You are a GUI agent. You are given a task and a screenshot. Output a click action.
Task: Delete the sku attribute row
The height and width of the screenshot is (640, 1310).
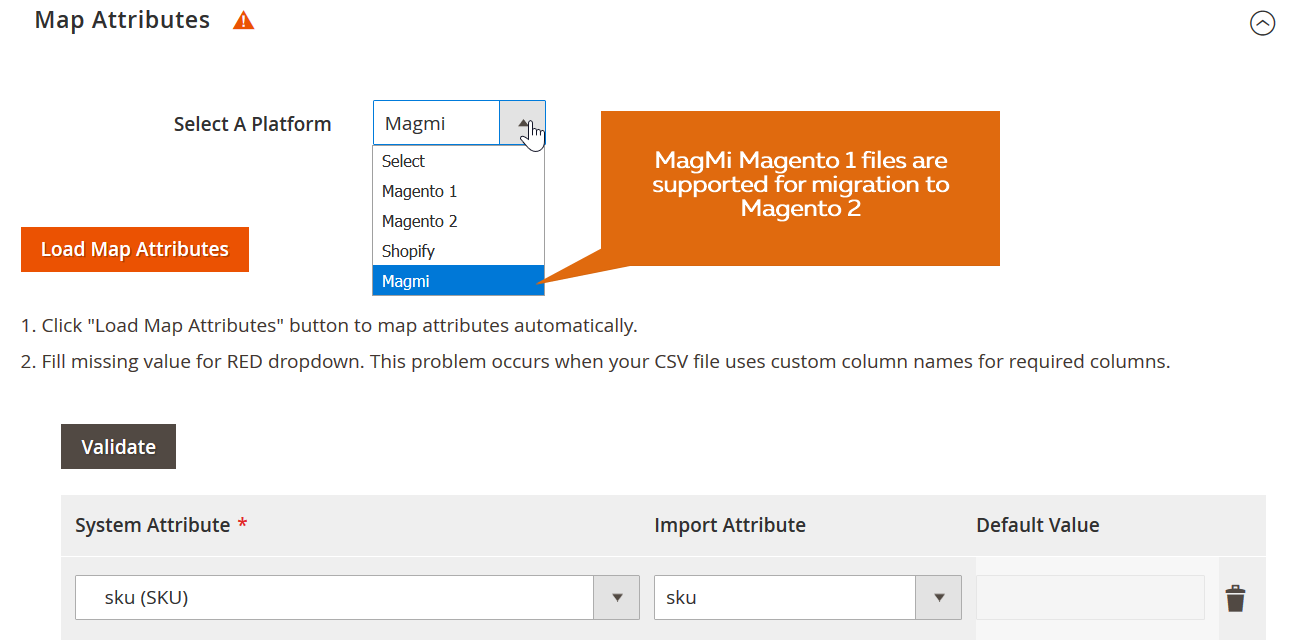pos(1236,598)
